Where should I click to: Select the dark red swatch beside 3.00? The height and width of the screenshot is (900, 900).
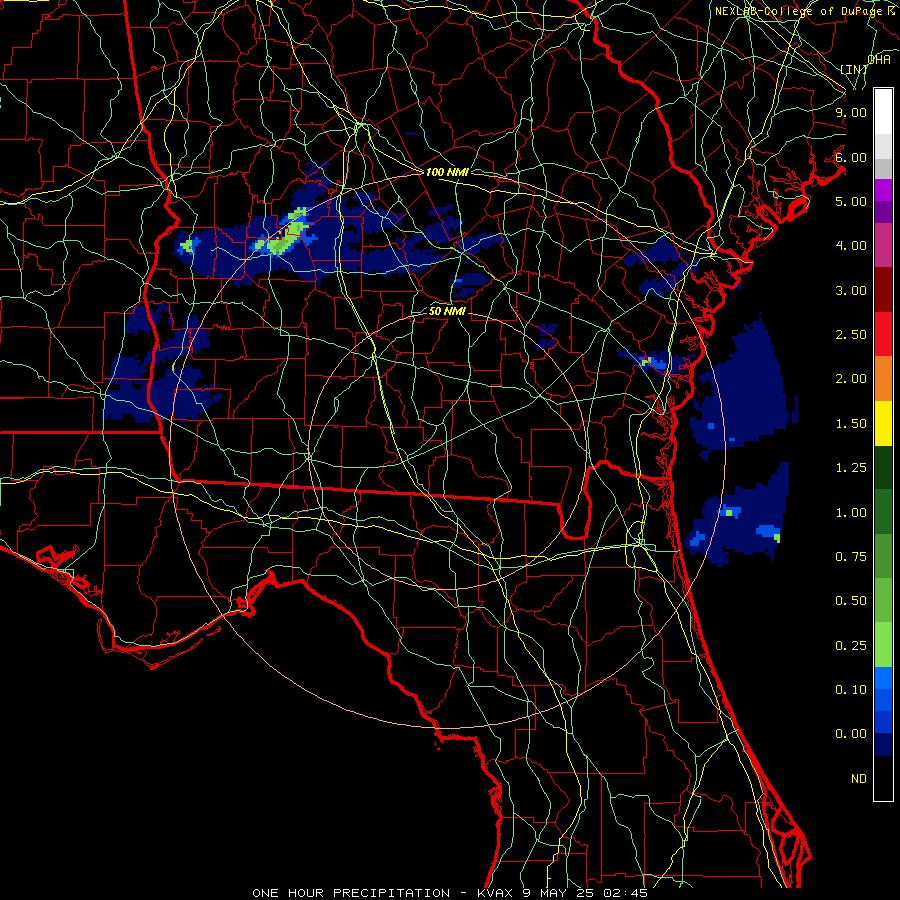pyautogui.click(x=883, y=290)
